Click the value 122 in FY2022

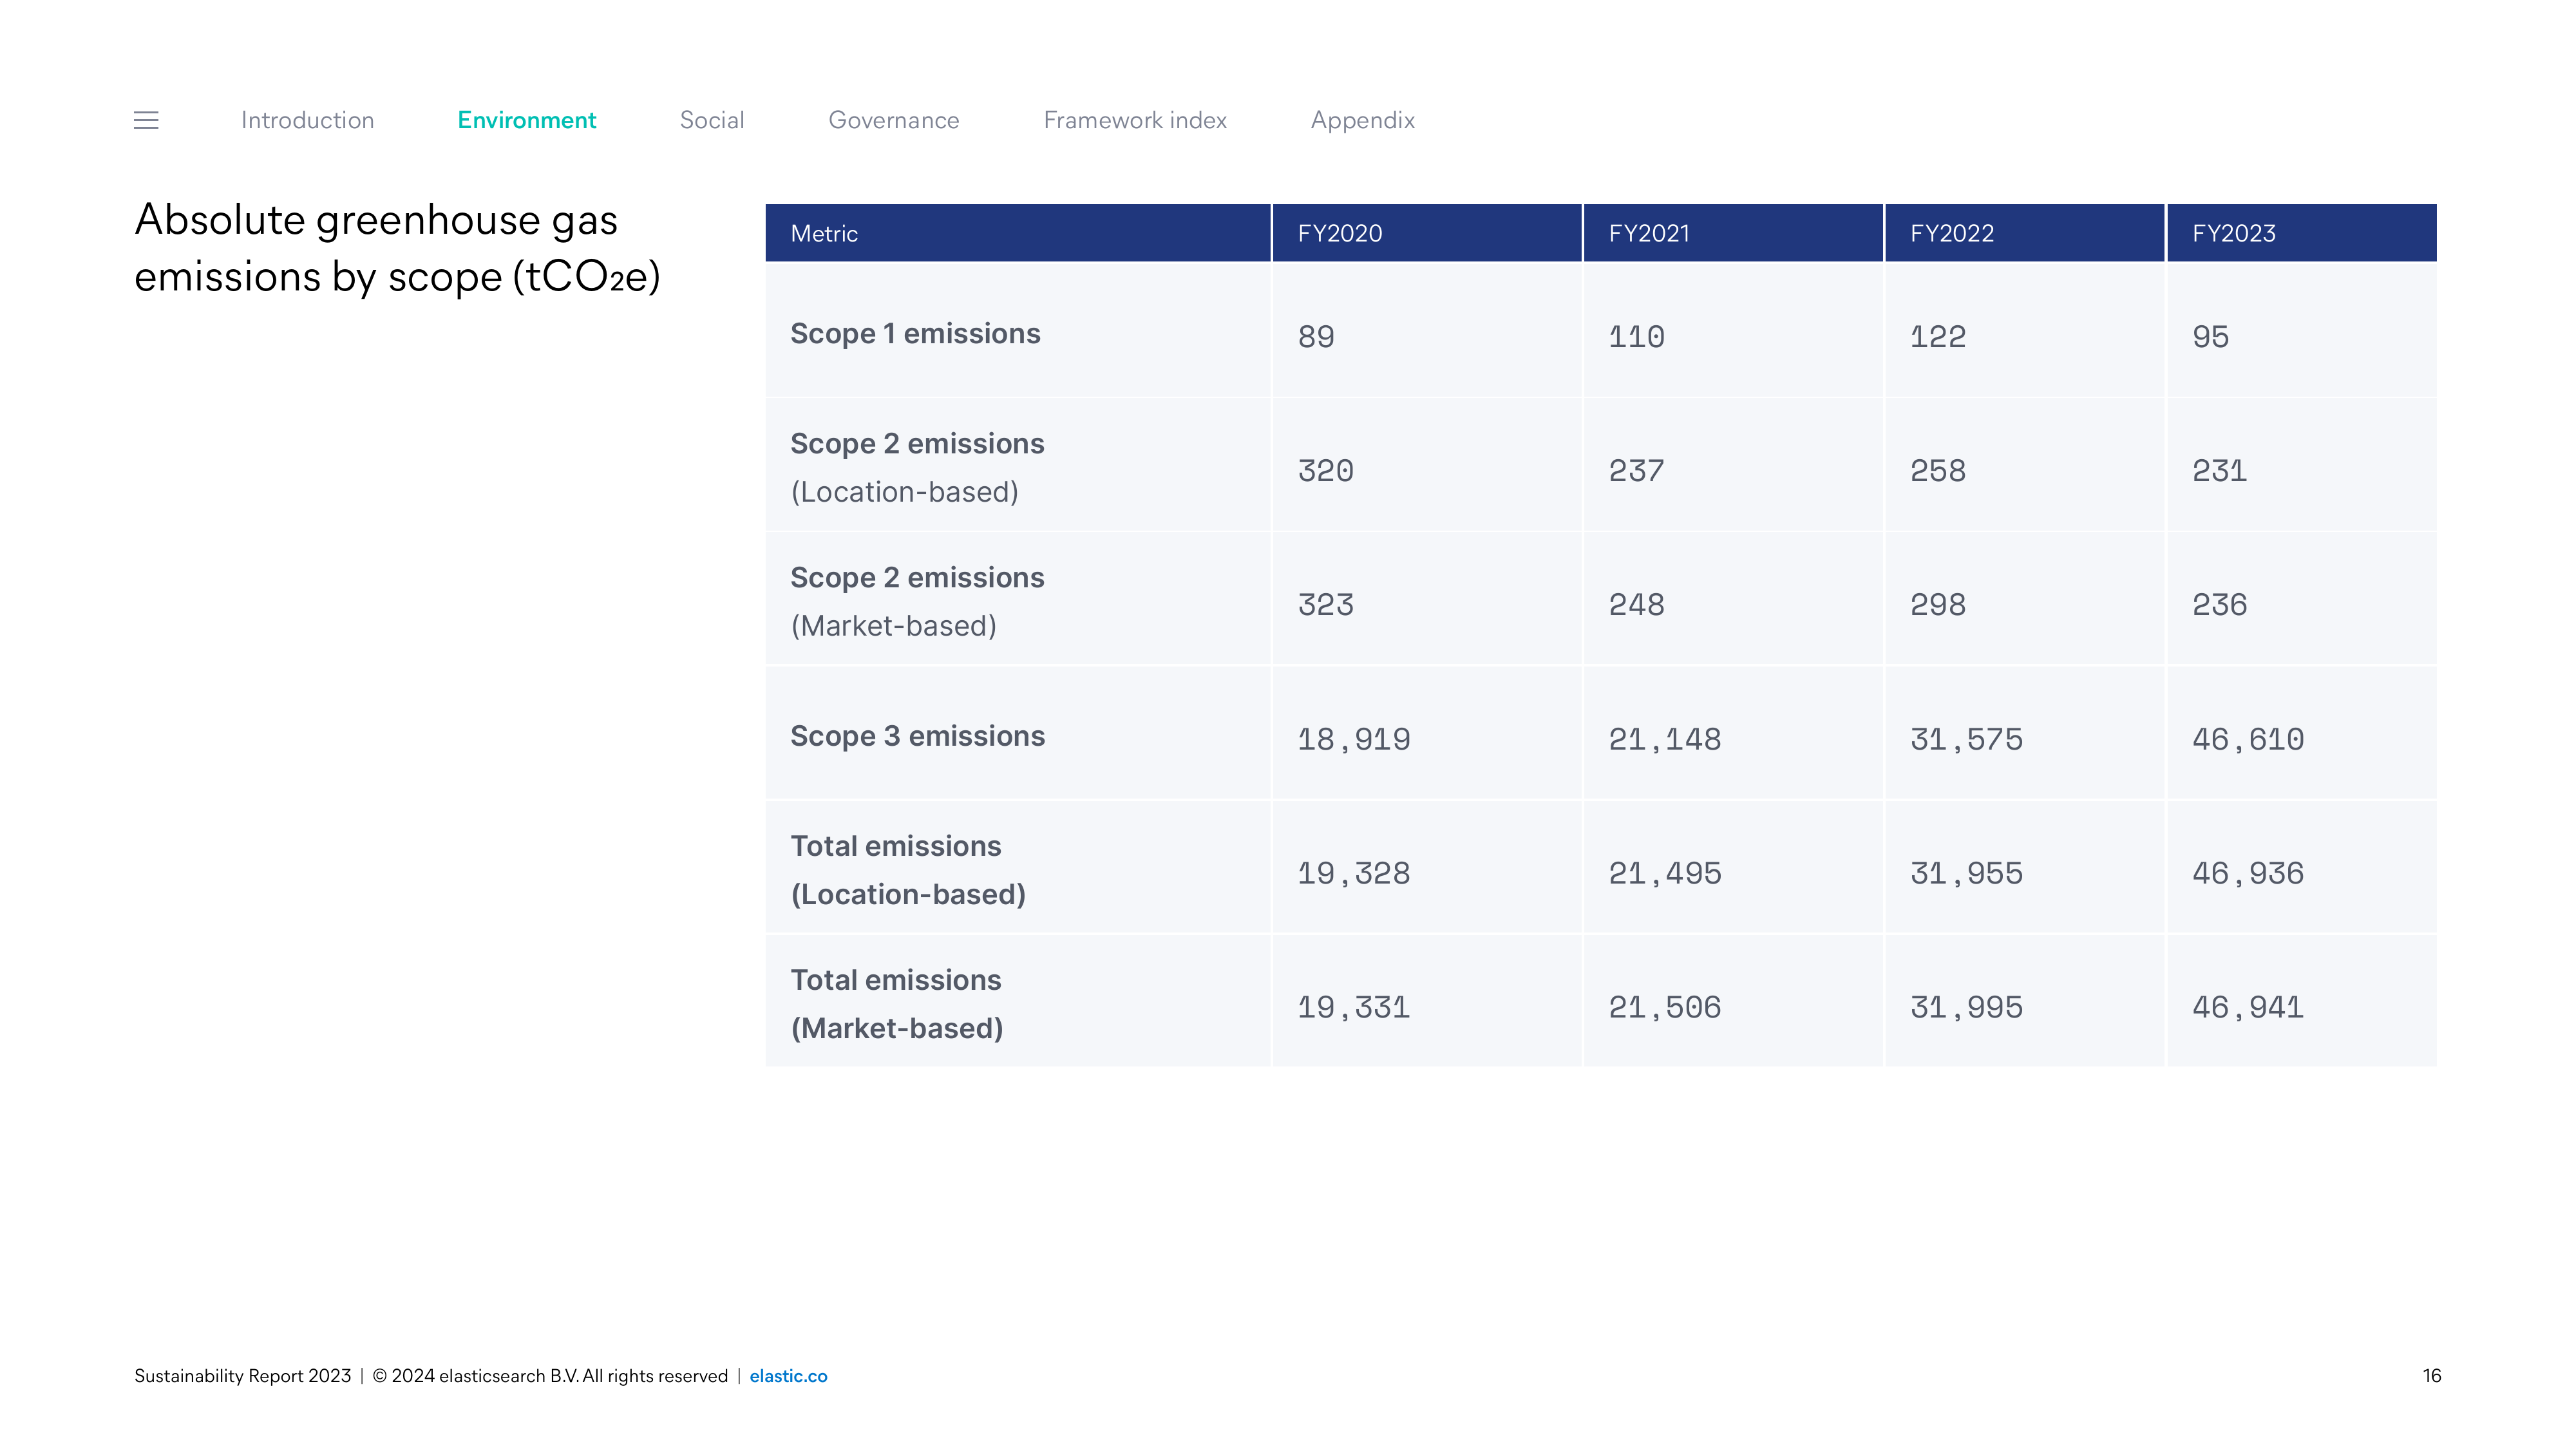click(1938, 337)
